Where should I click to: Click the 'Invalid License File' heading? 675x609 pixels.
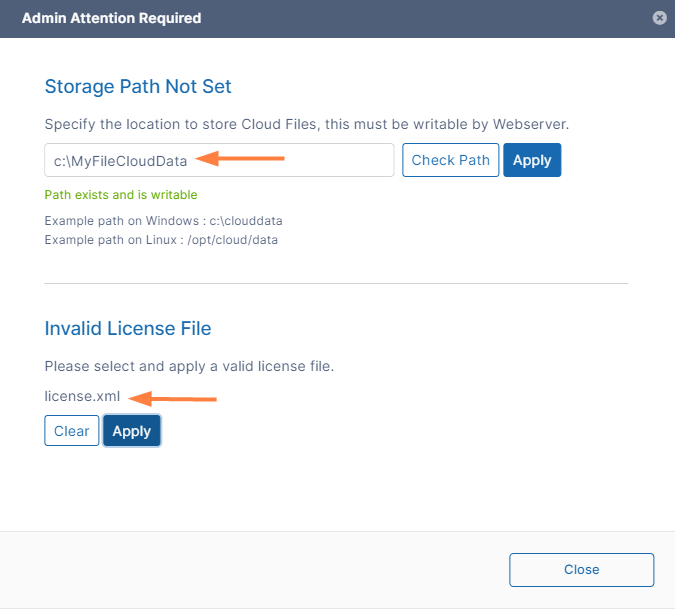128,328
